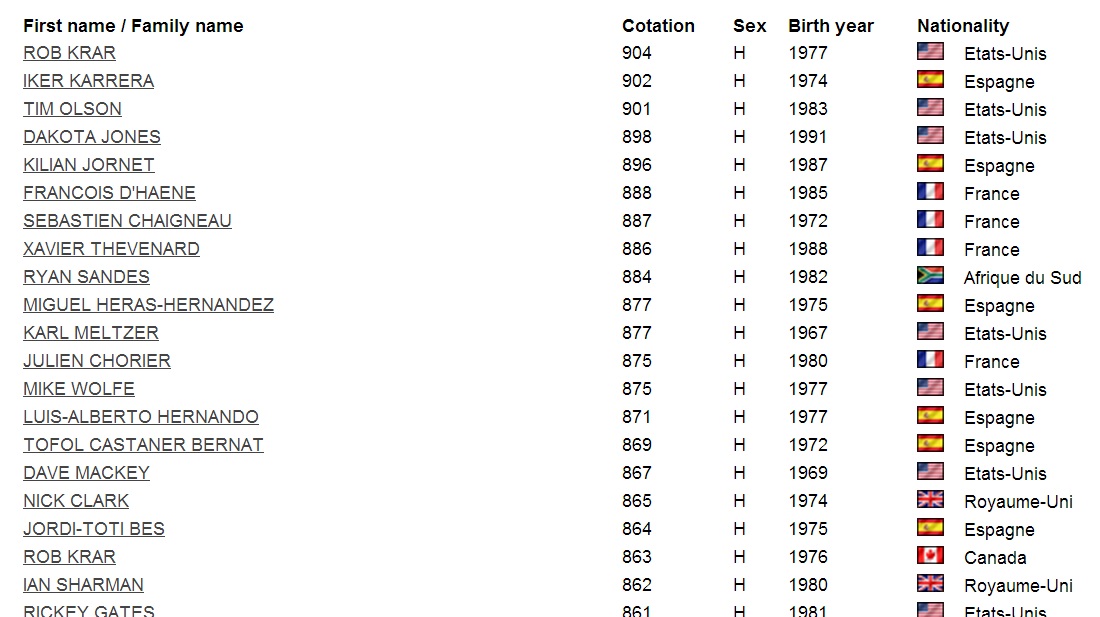This screenshot has width=1100, height=617.
Task: Open Xavier Thevenard's profile link
Action: click(111, 249)
